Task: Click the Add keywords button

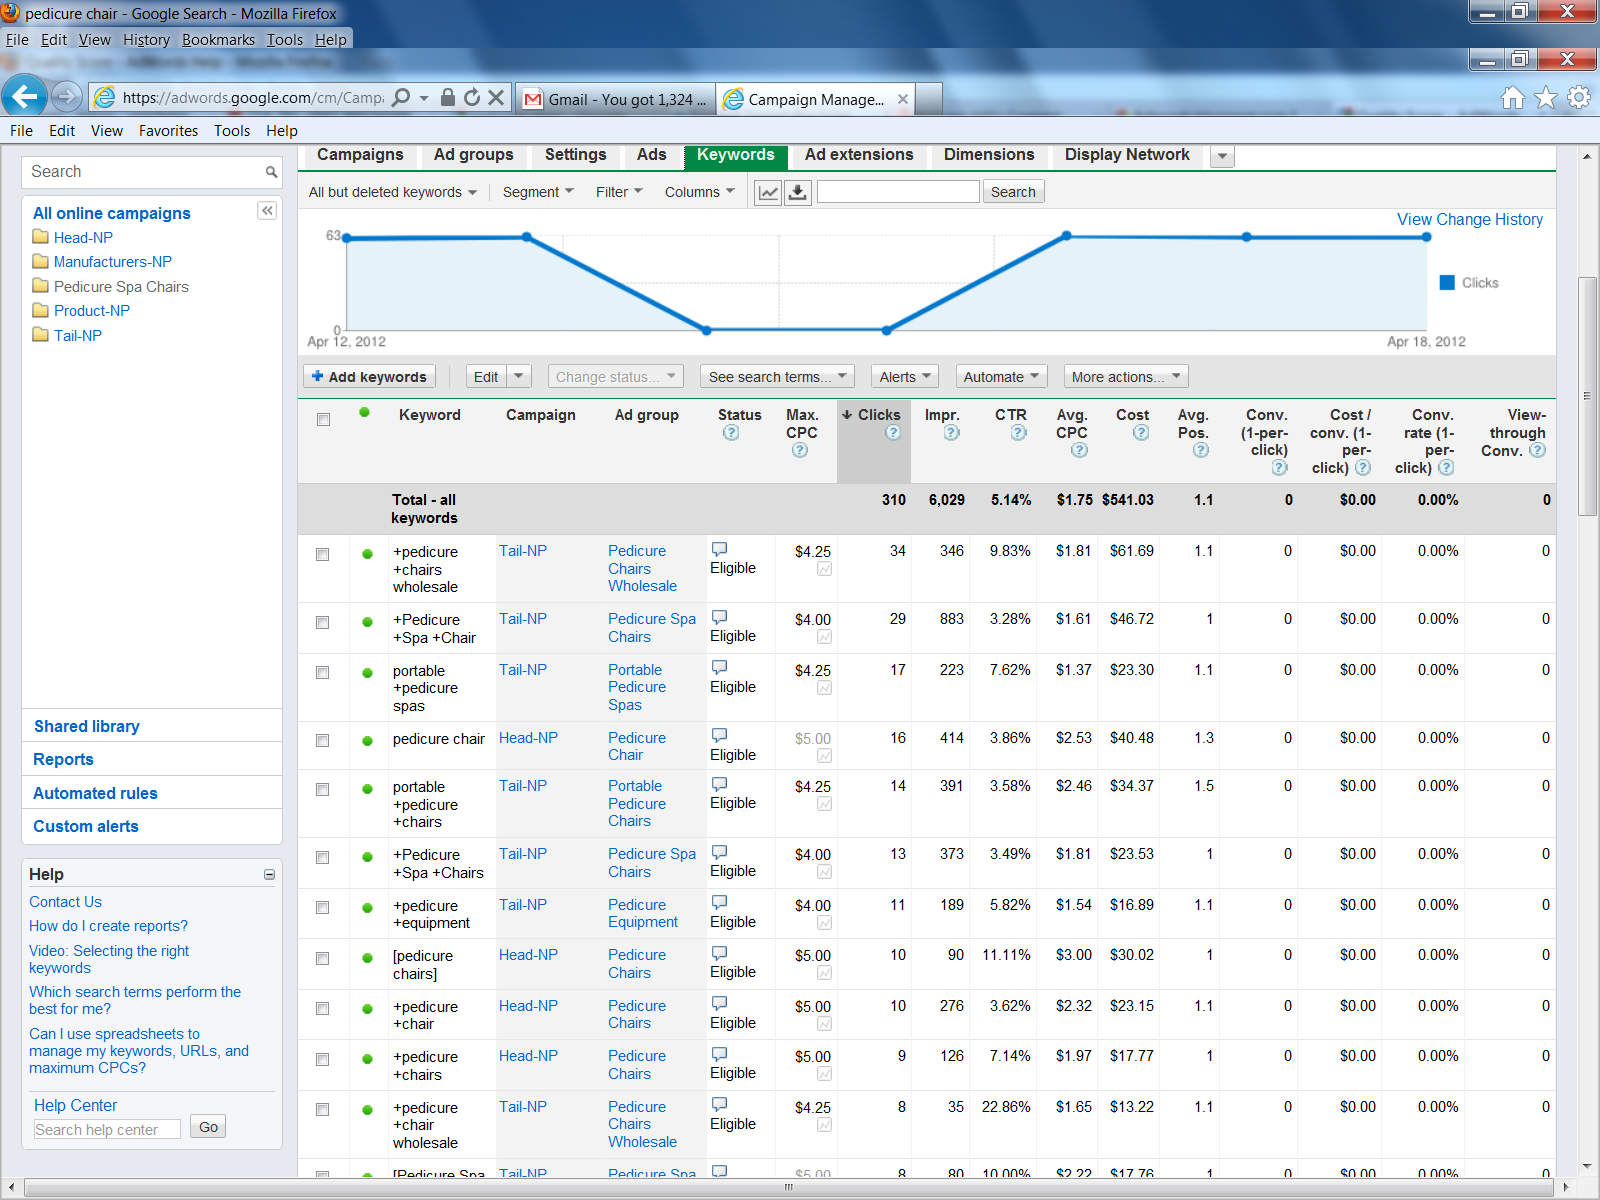Action: point(369,377)
